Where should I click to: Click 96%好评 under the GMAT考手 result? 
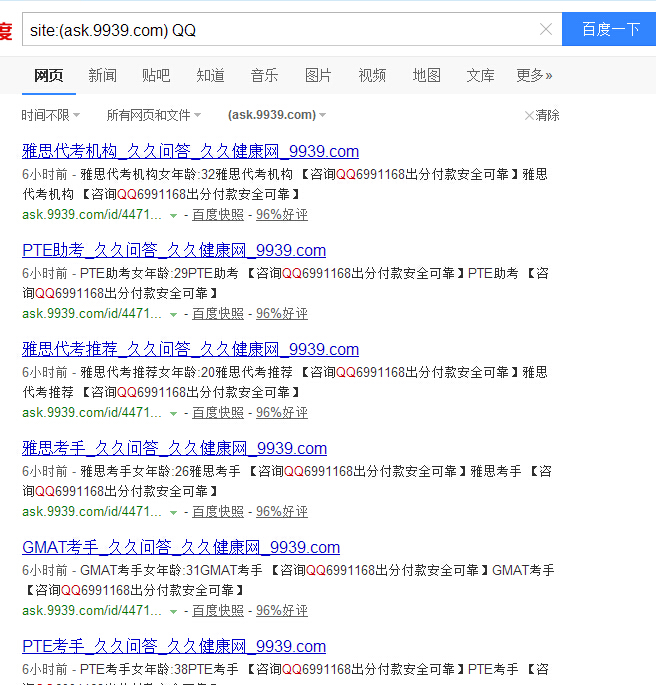pos(282,610)
